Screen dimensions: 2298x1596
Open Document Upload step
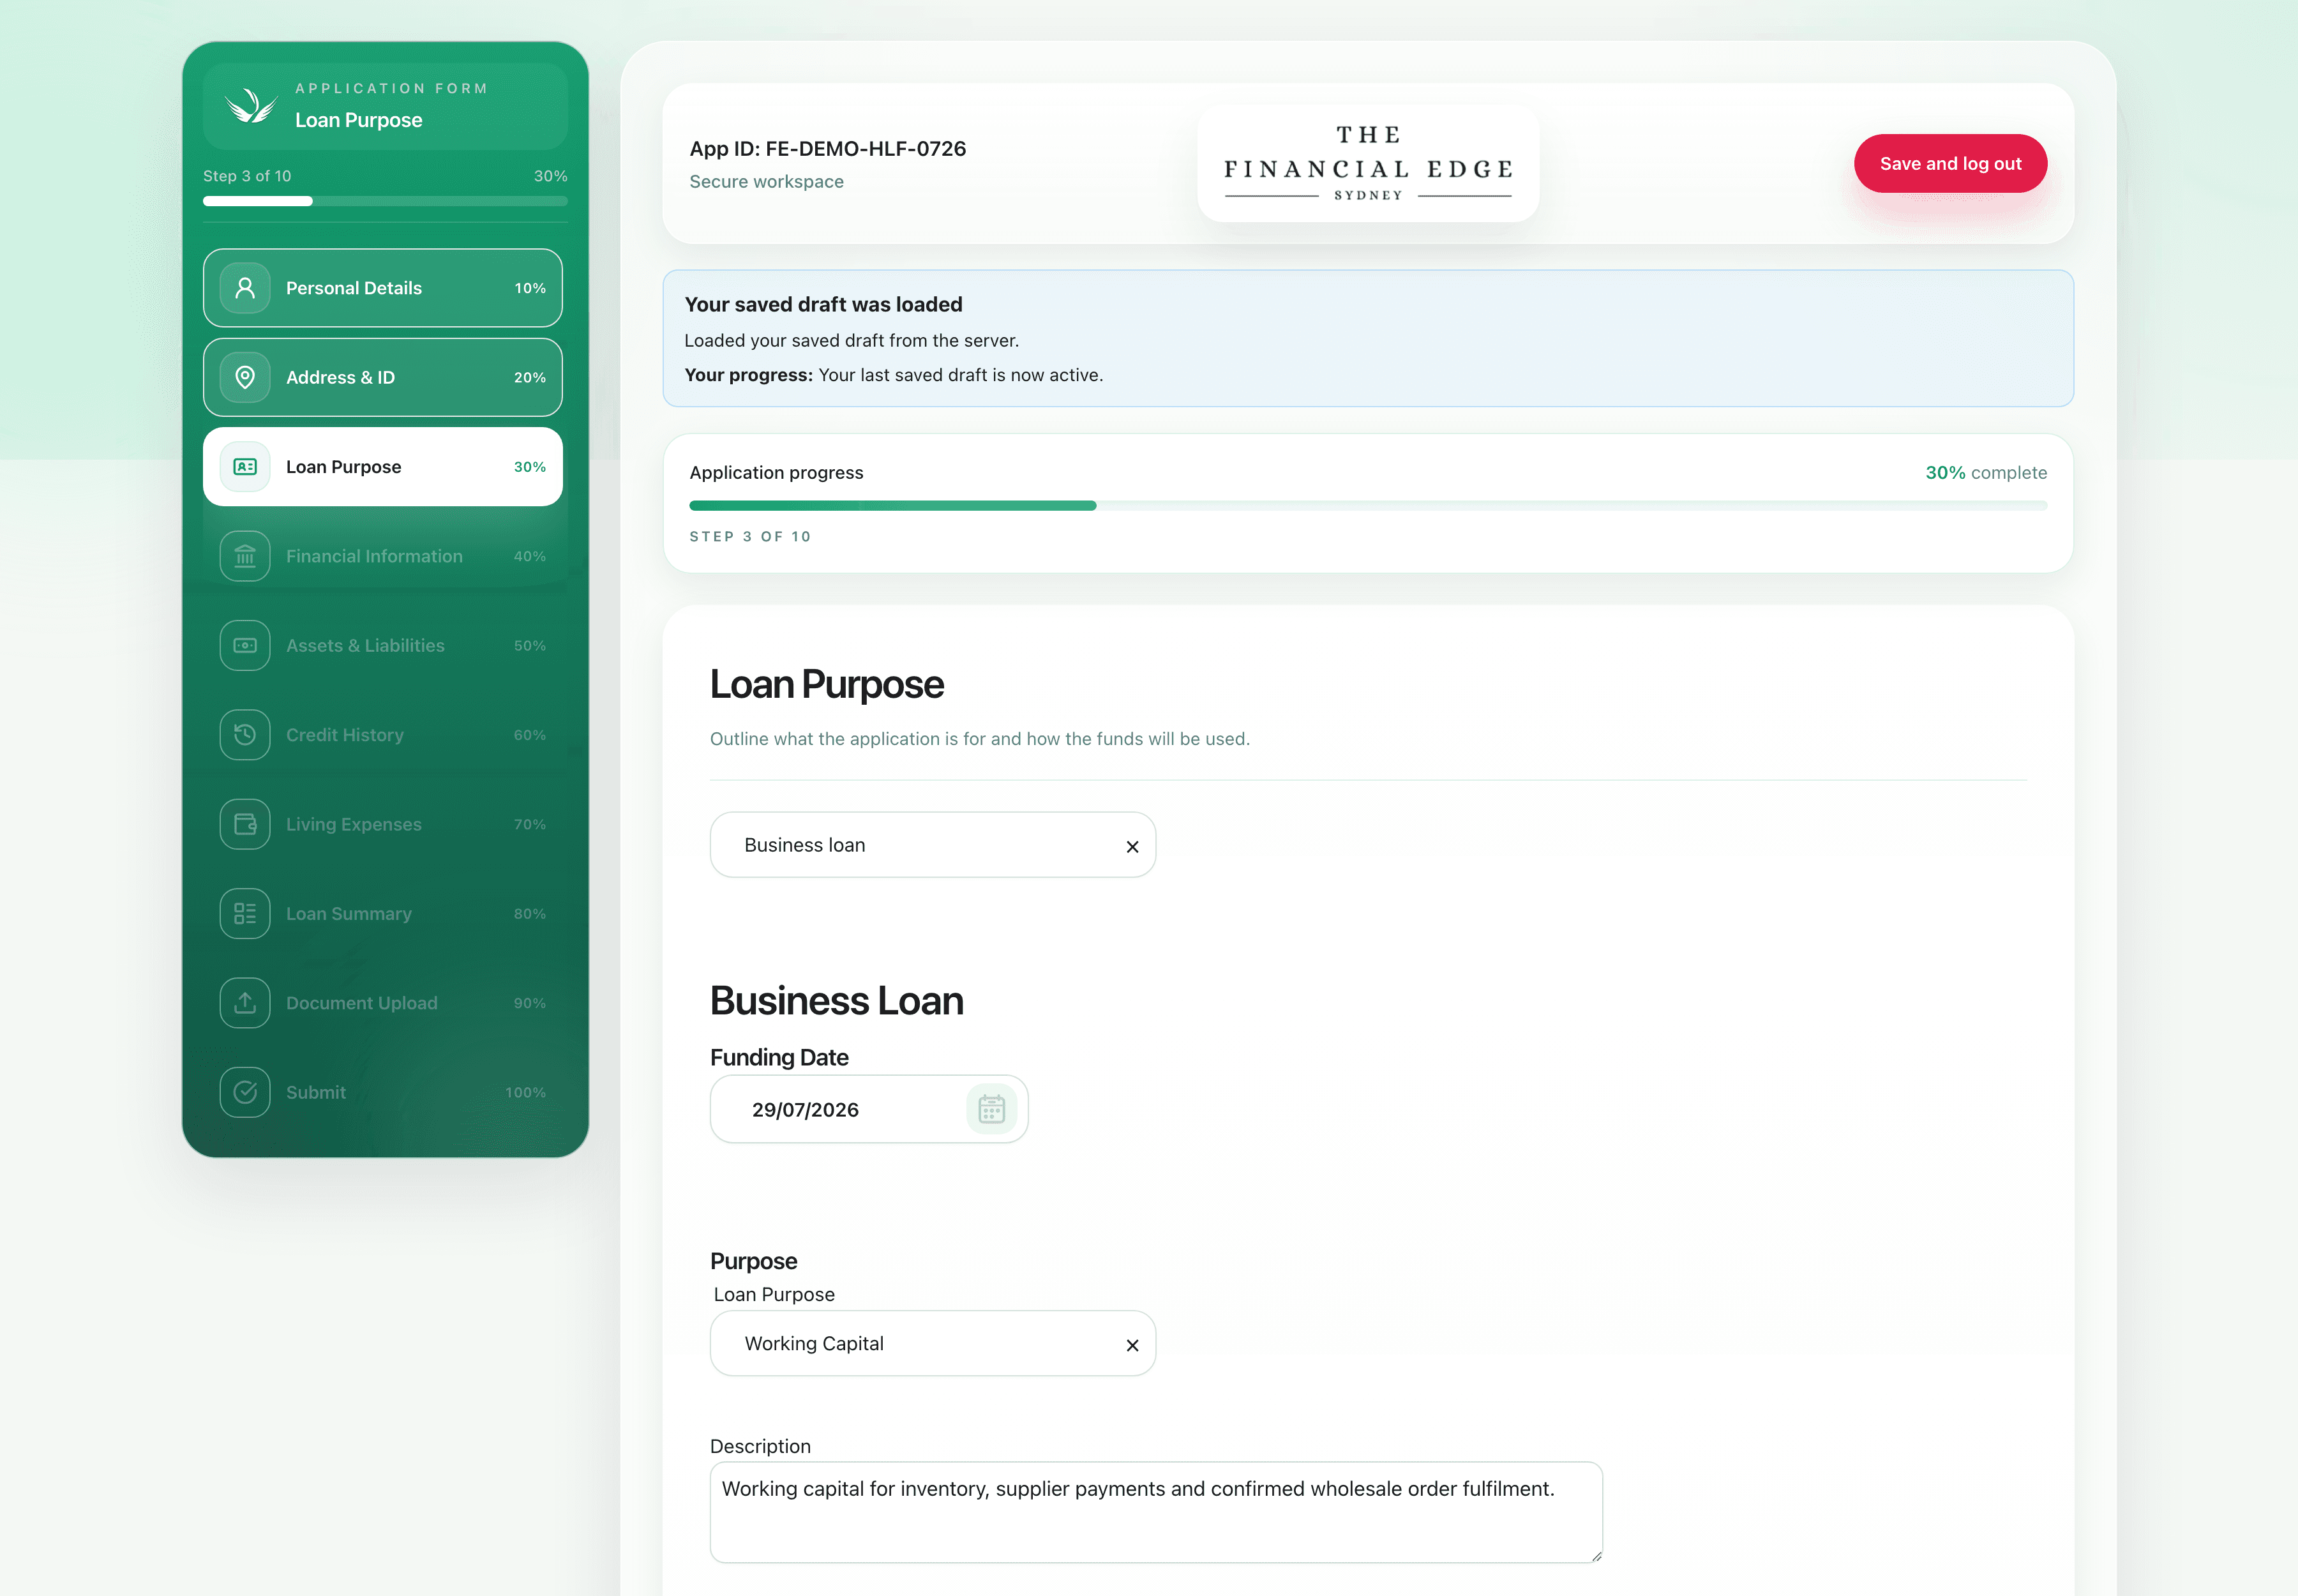[383, 1003]
